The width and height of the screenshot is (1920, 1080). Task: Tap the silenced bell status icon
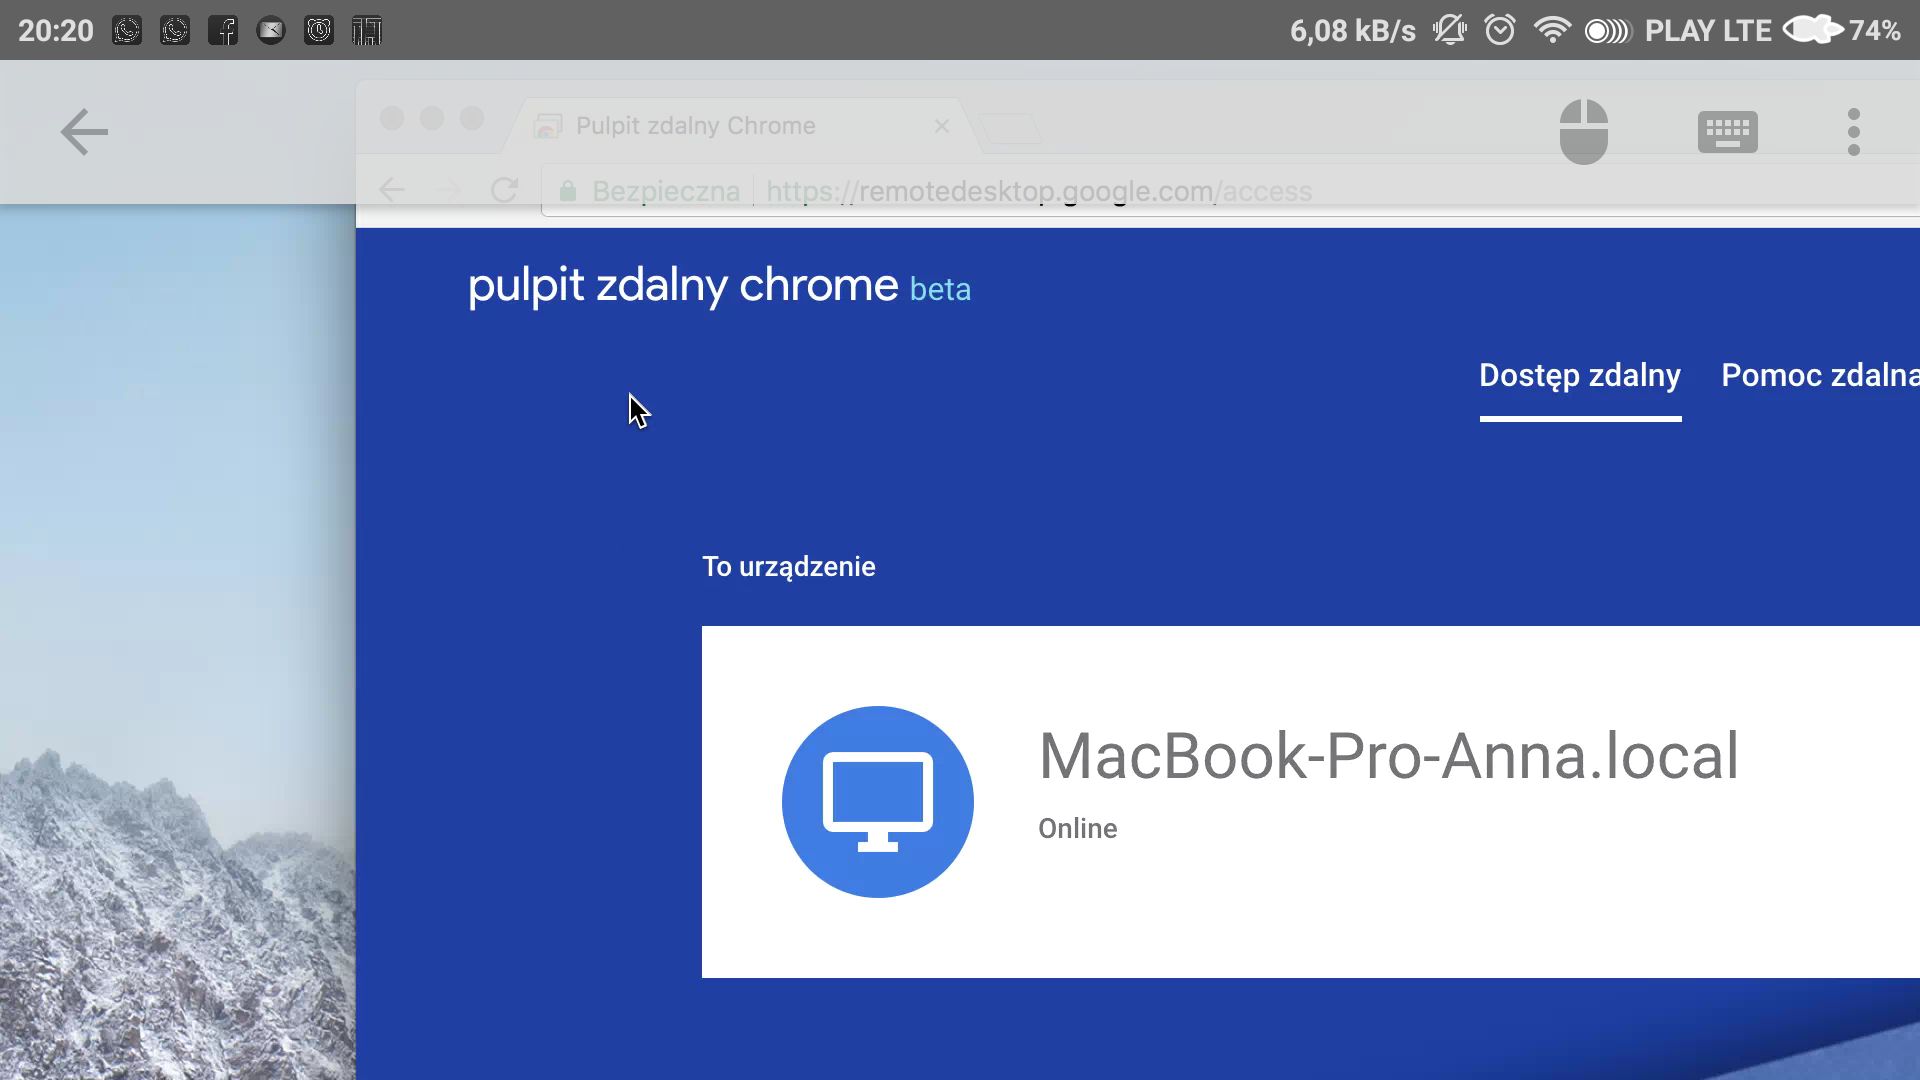(x=1449, y=31)
